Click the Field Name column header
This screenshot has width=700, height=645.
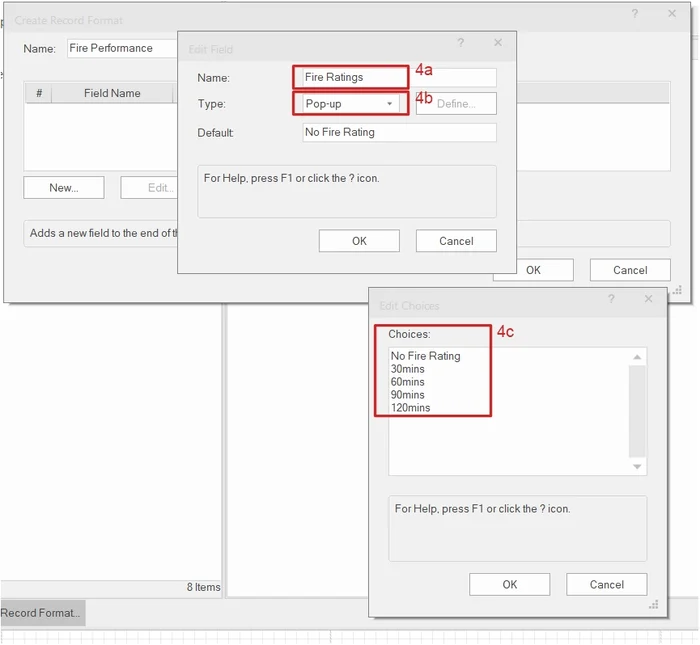coord(112,93)
